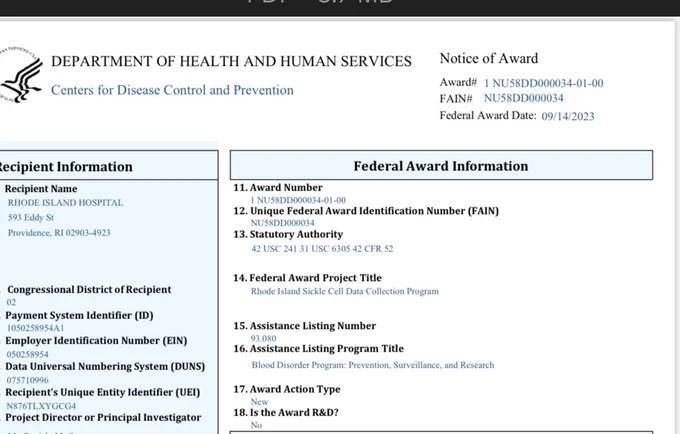680x434 pixels.
Task: Select award action type value 'New'
Action: click(x=259, y=402)
